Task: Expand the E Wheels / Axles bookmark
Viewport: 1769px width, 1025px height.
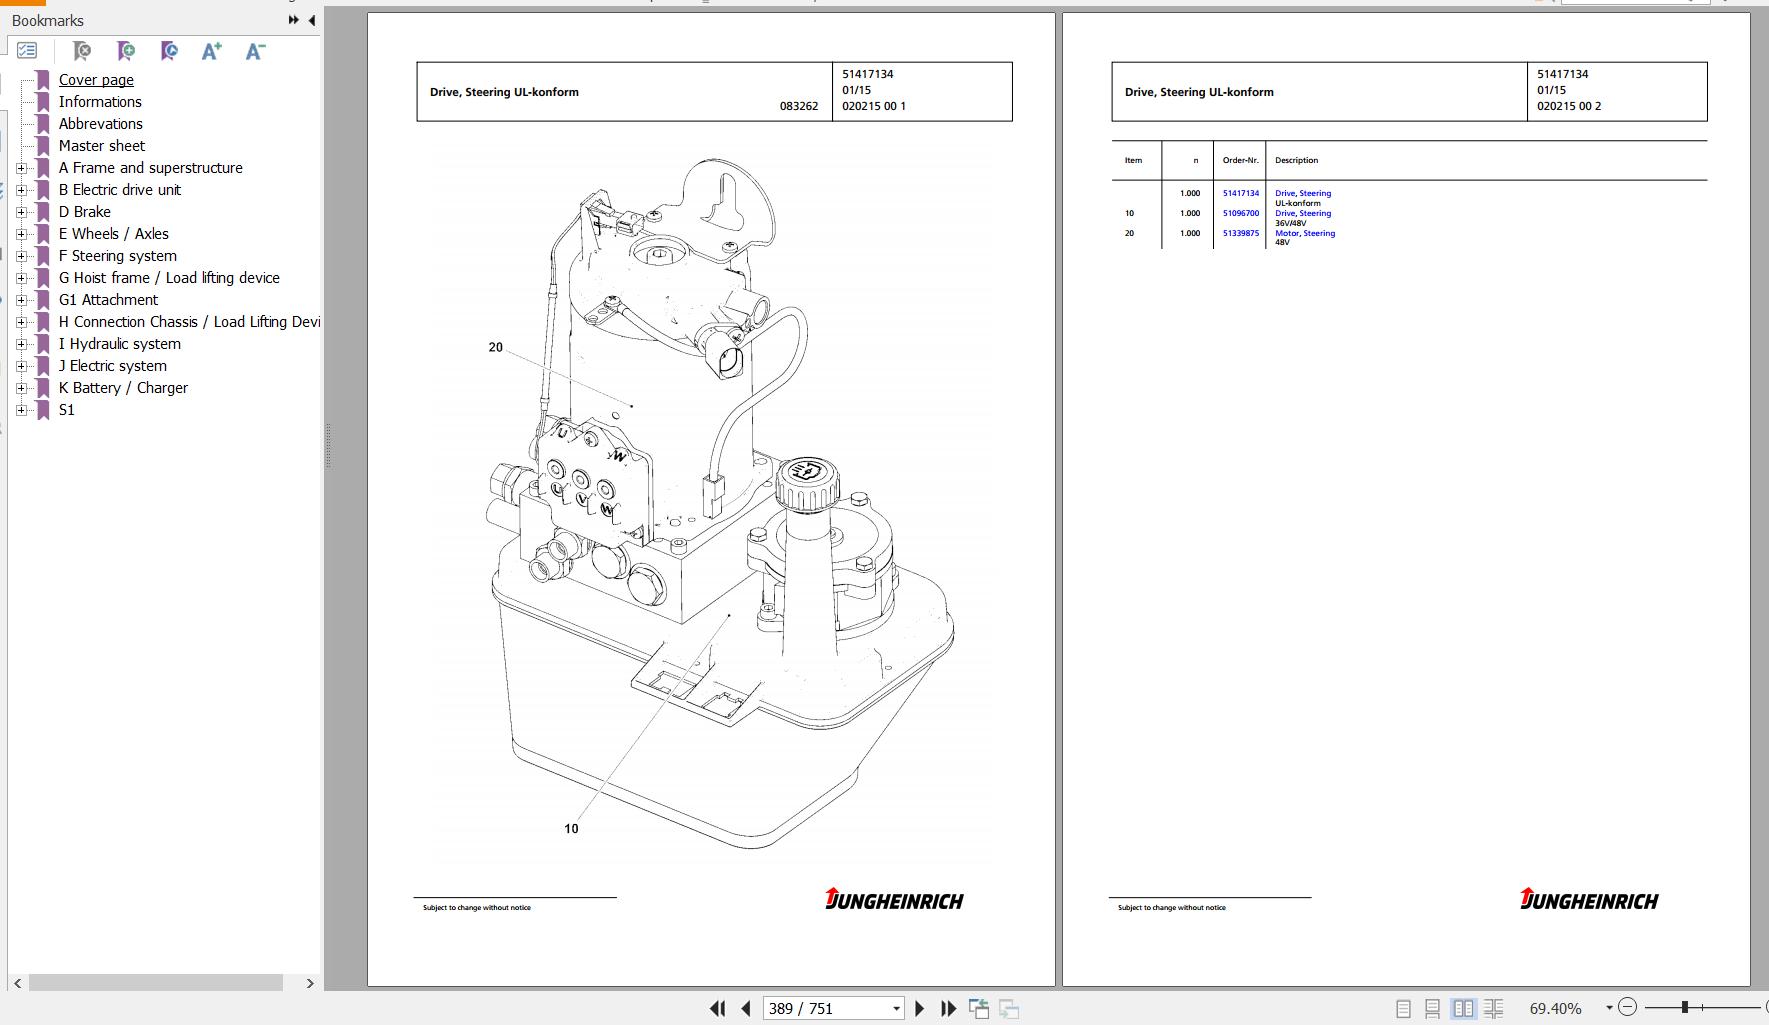Action: 21,234
